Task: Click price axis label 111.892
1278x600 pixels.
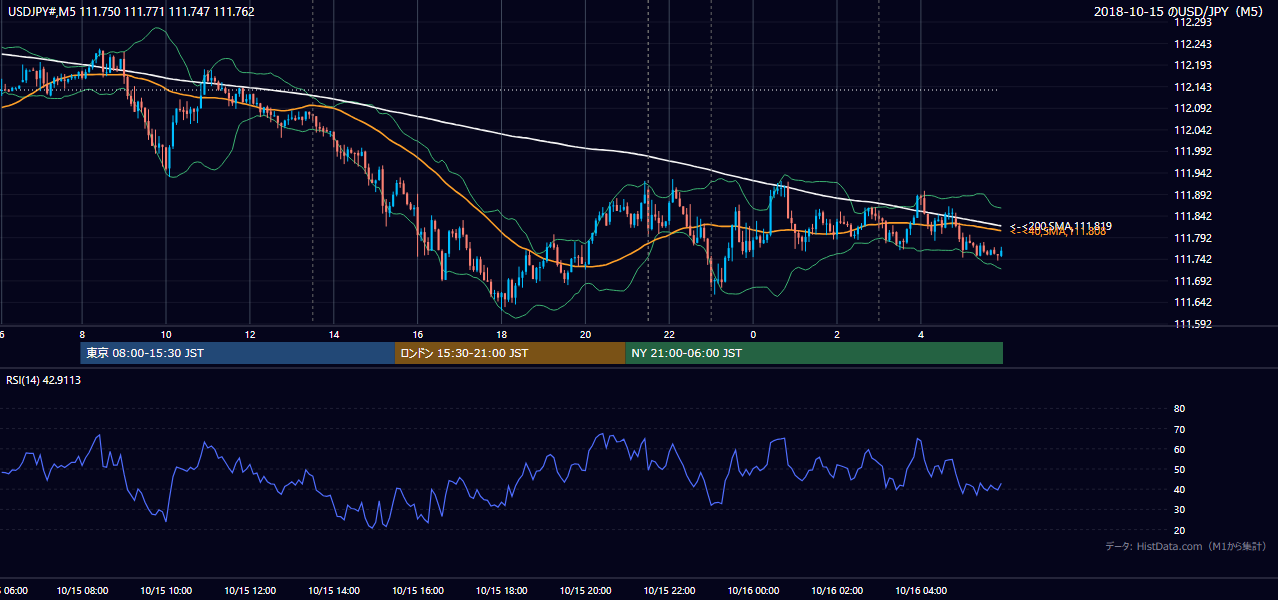Action: 1195,195
